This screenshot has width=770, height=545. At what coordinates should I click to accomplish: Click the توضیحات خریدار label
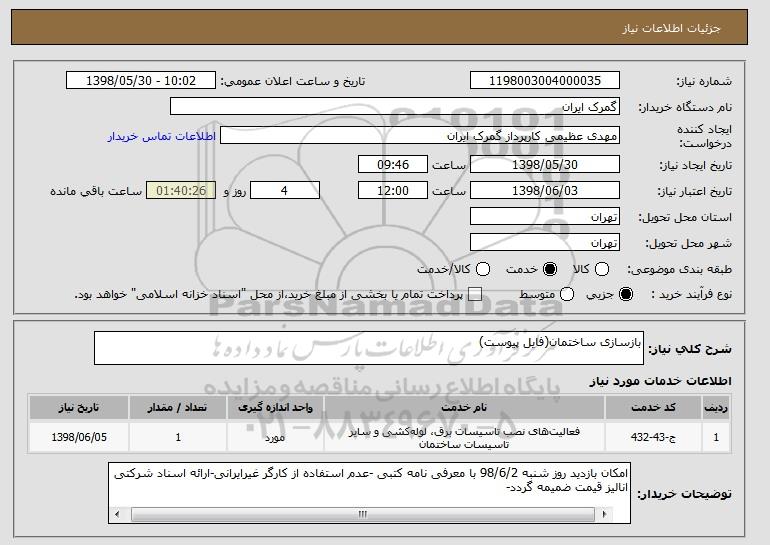[684, 494]
